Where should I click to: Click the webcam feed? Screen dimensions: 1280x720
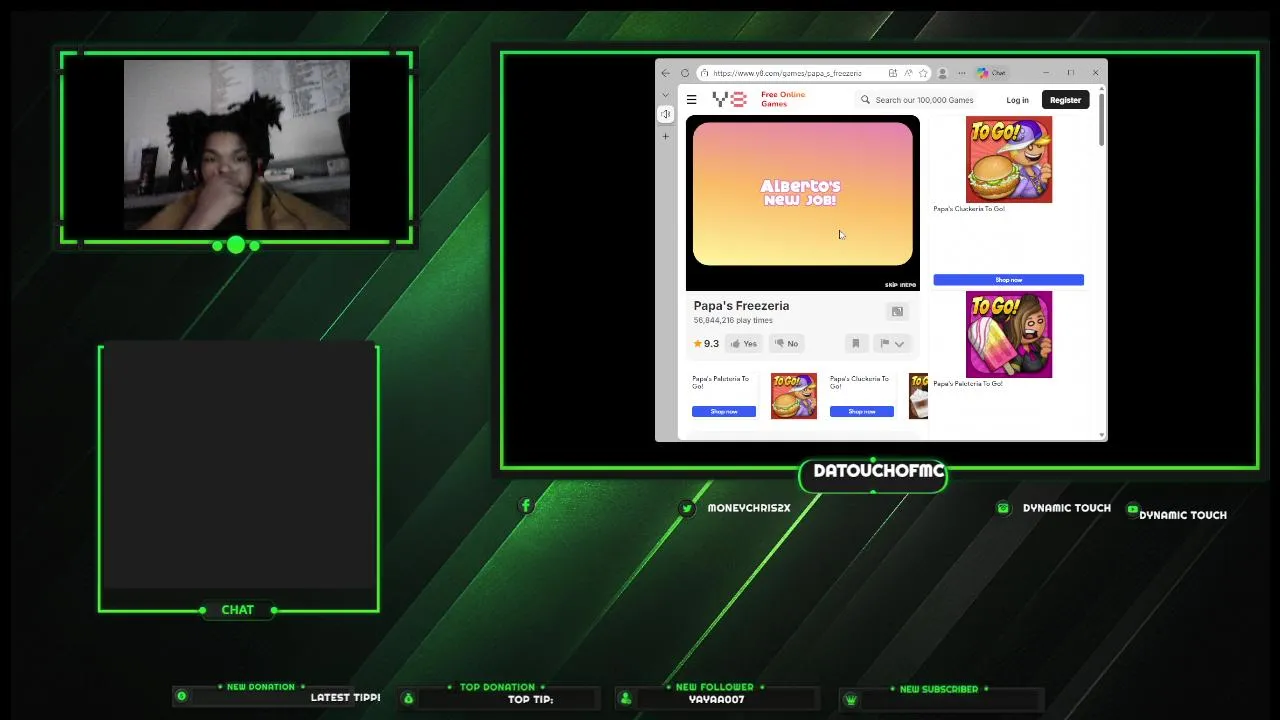[x=237, y=145]
